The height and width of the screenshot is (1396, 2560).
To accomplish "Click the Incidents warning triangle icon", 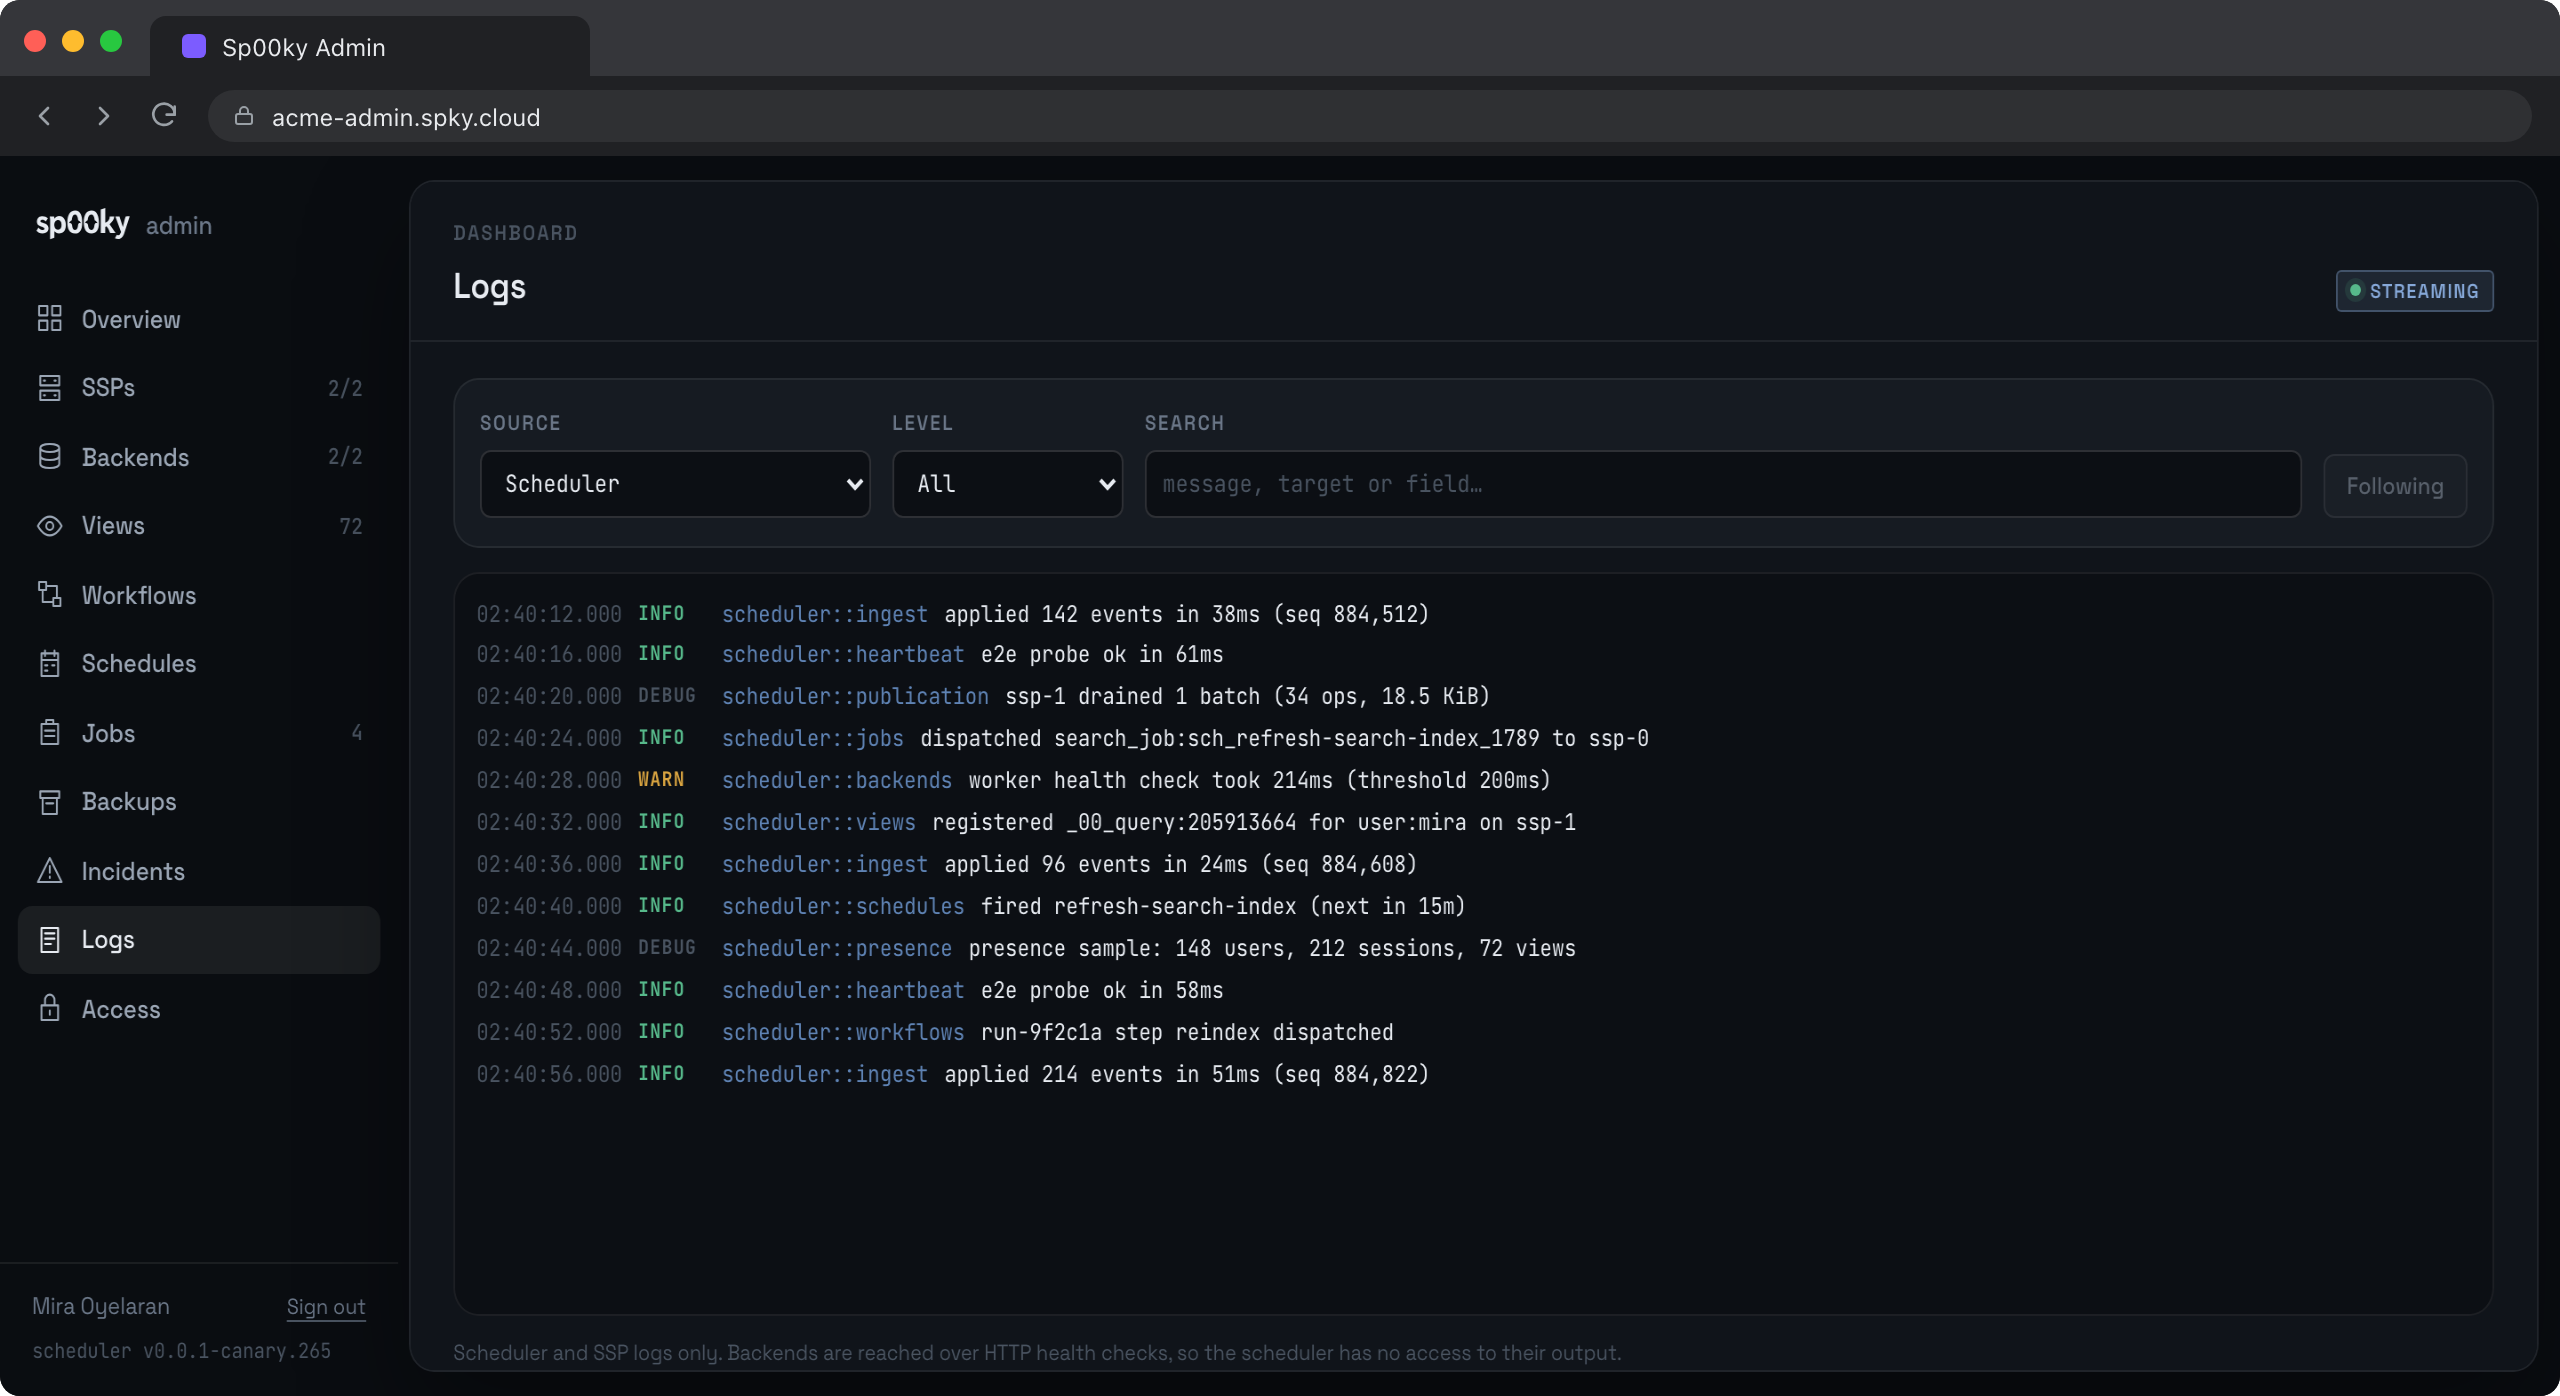I will pyautogui.click(x=49, y=871).
